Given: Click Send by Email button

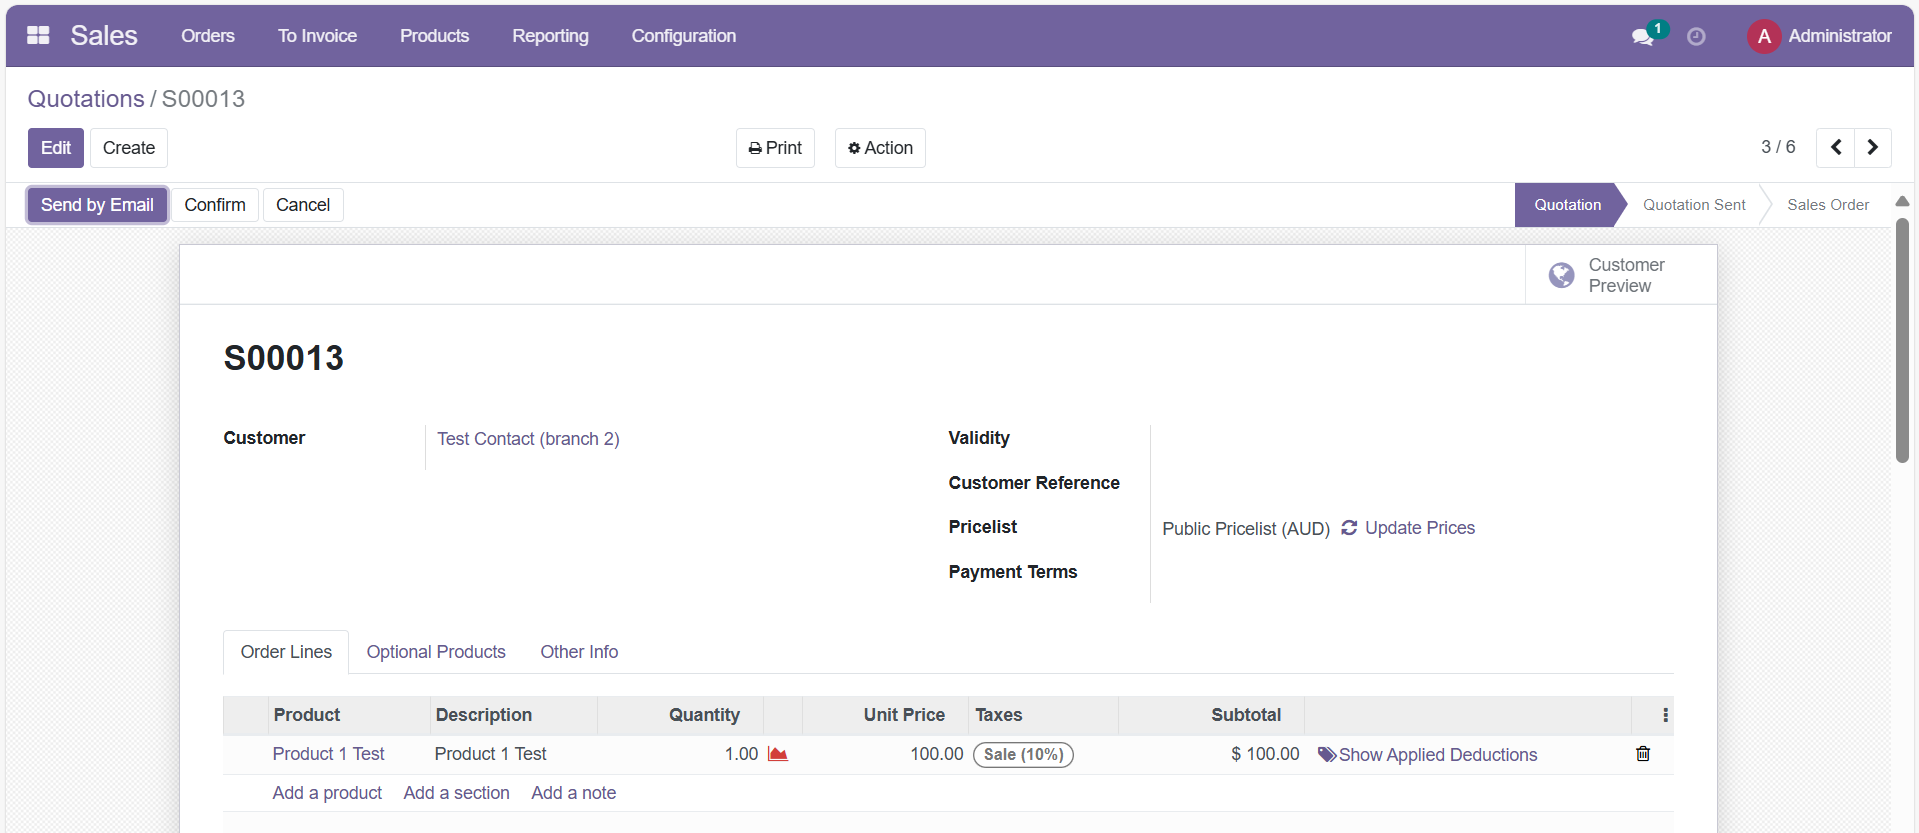Looking at the screenshot, I should point(97,205).
